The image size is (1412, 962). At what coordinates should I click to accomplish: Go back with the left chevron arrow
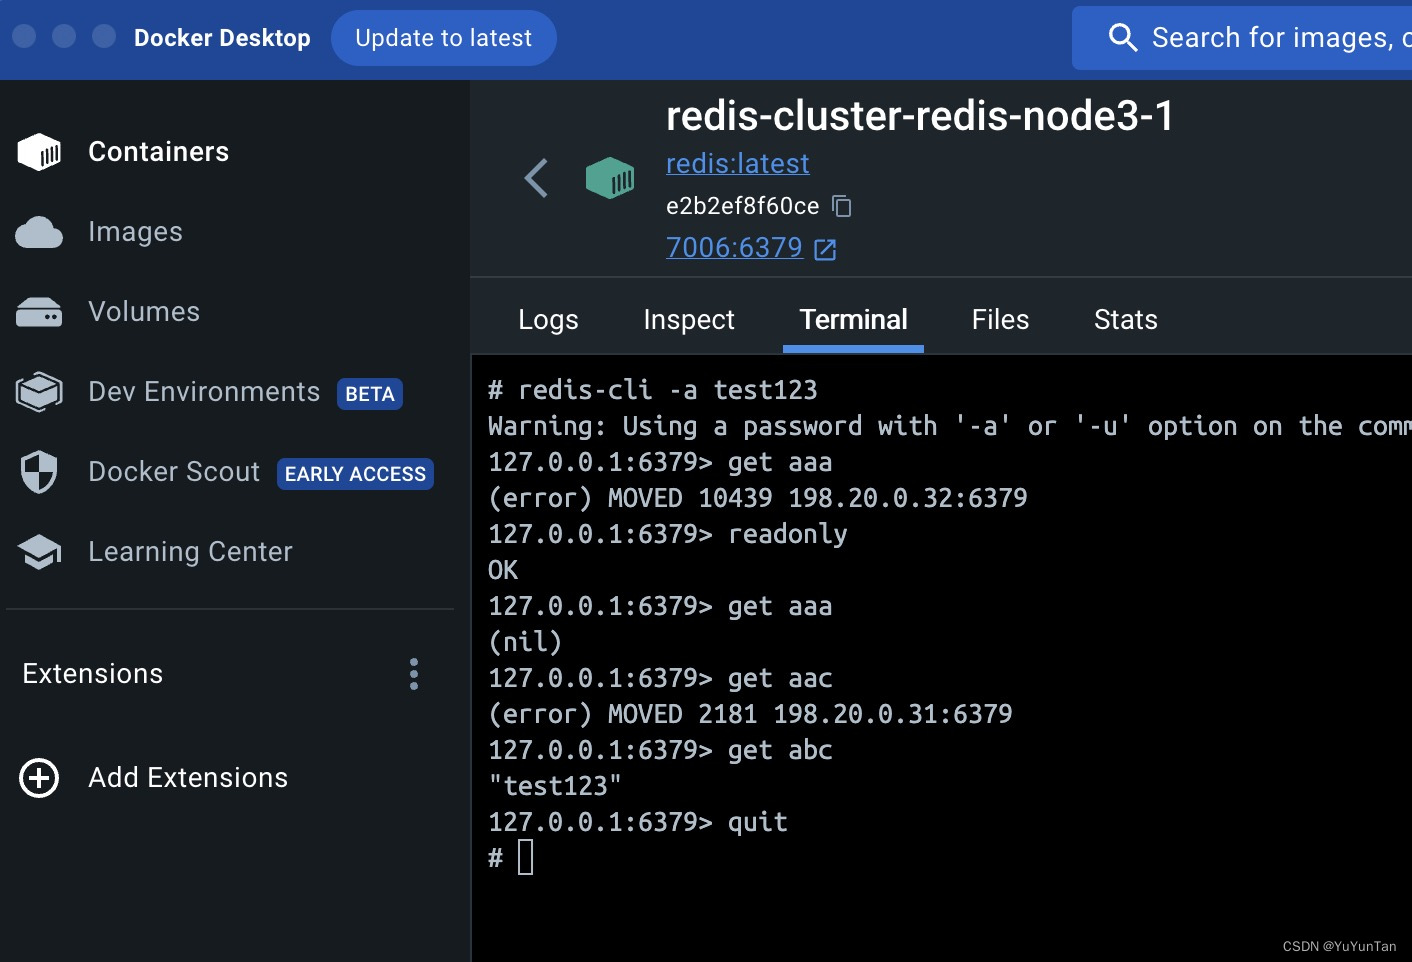pyautogui.click(x=536, y=178)
